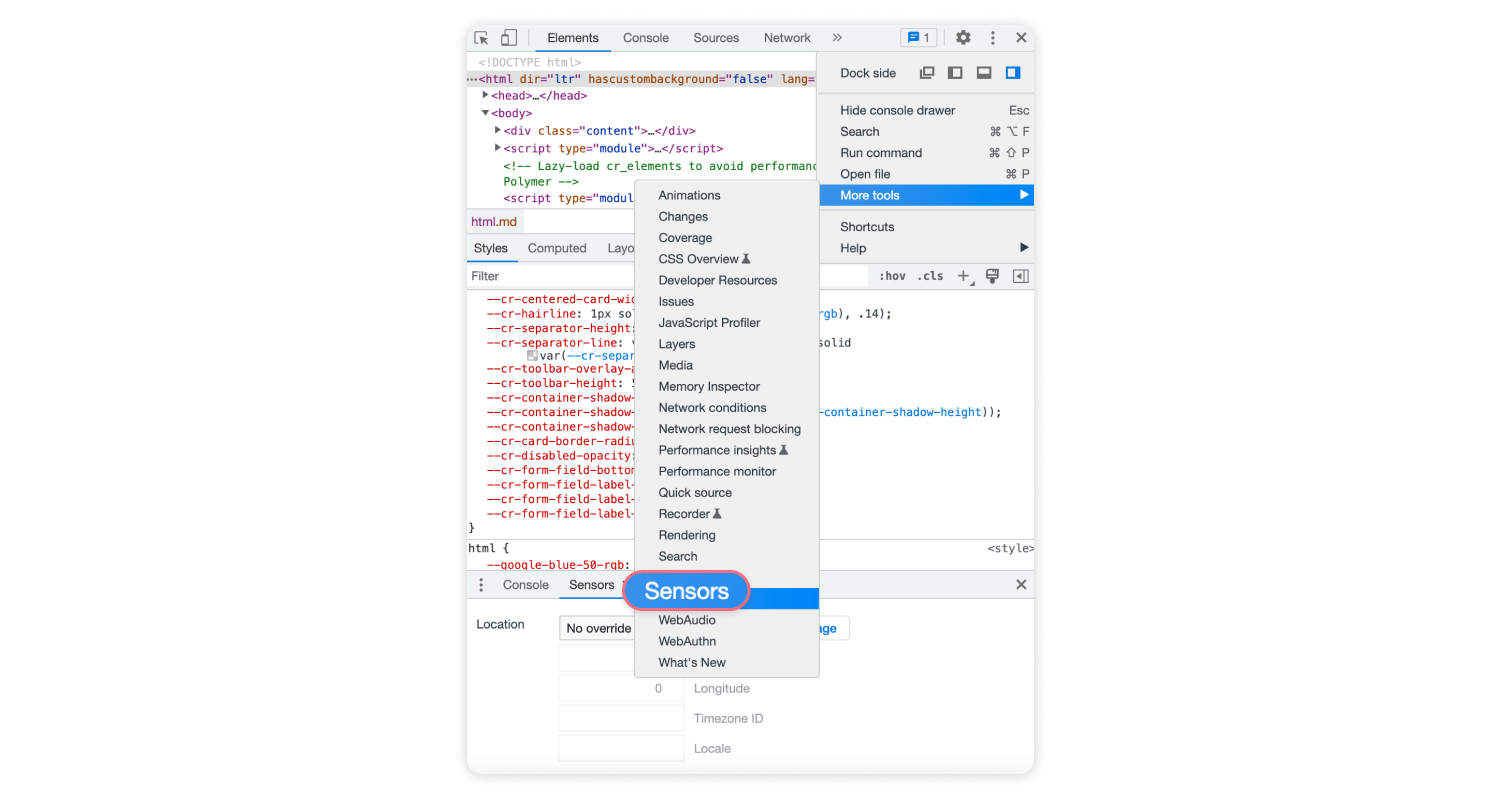Switch to the Network panel tab
The image size is (1500, 800).
tap(786, 37)
